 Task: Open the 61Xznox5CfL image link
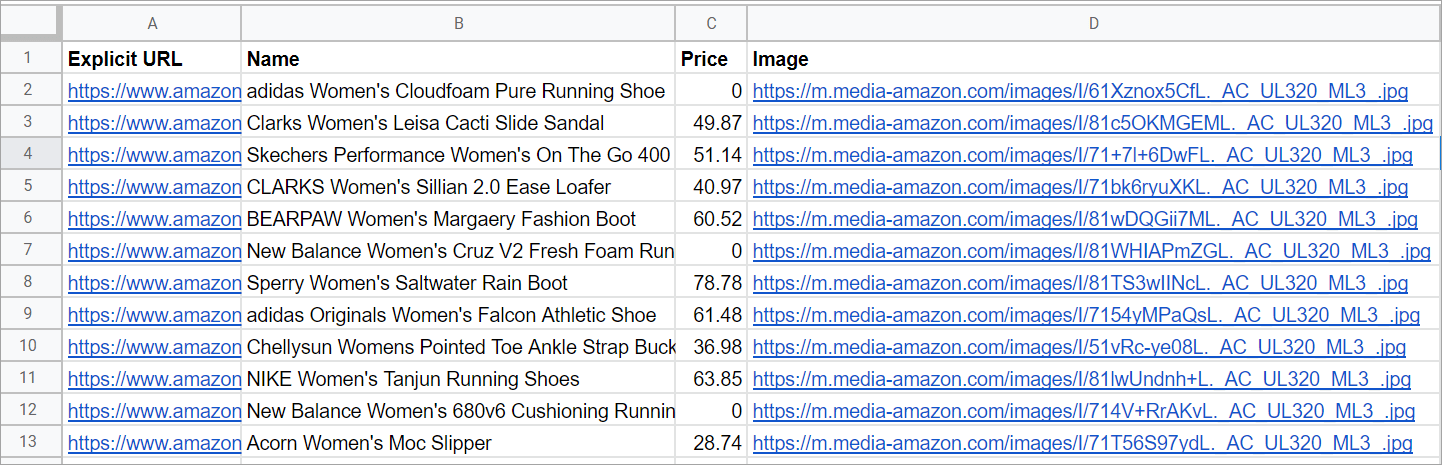point(1080,91)
